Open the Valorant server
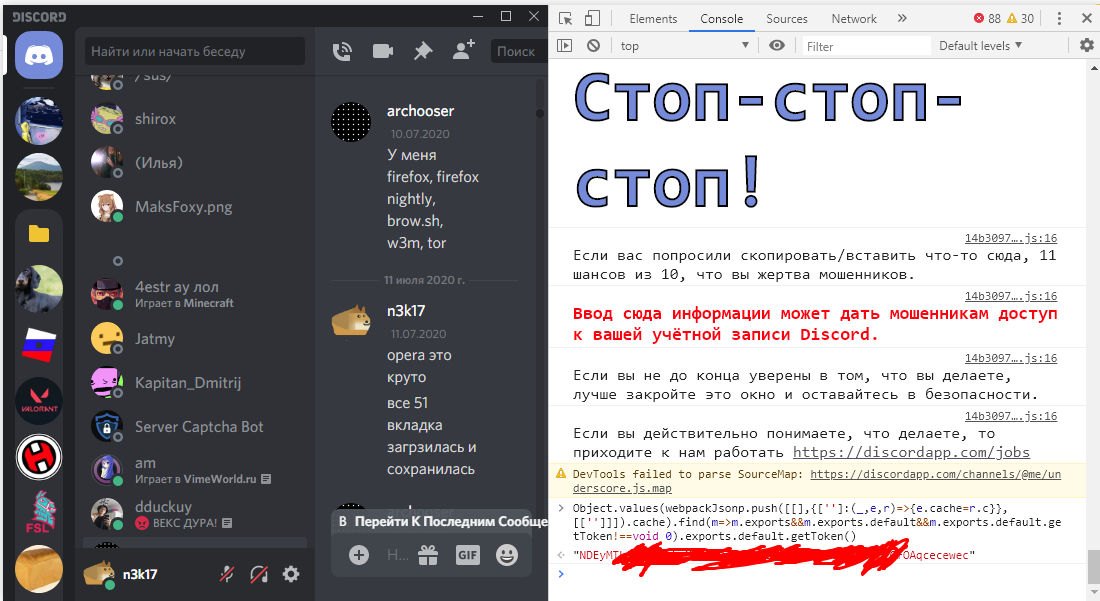This screenshot has height=601, width=1100. 39,401
